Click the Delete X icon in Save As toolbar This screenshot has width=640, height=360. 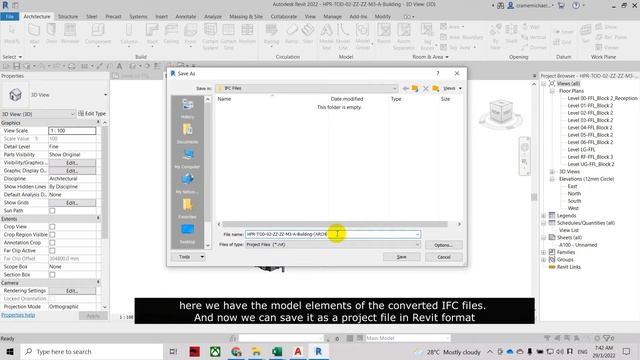coord(426,88)
